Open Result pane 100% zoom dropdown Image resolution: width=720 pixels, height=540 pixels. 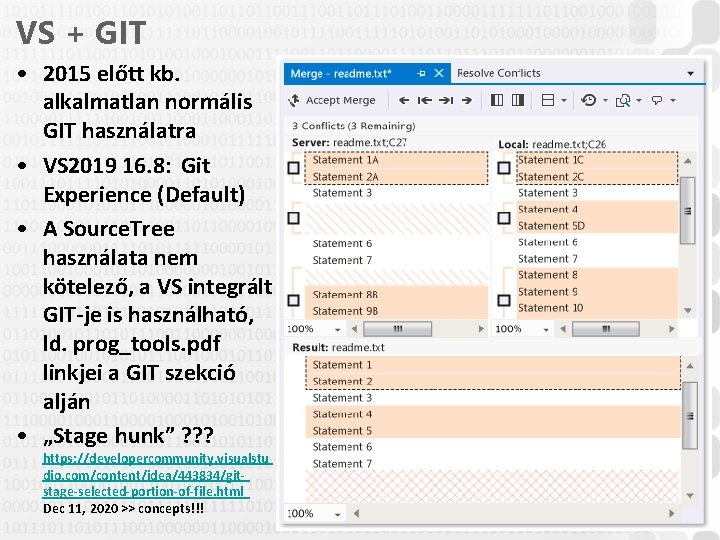[338, 515]
